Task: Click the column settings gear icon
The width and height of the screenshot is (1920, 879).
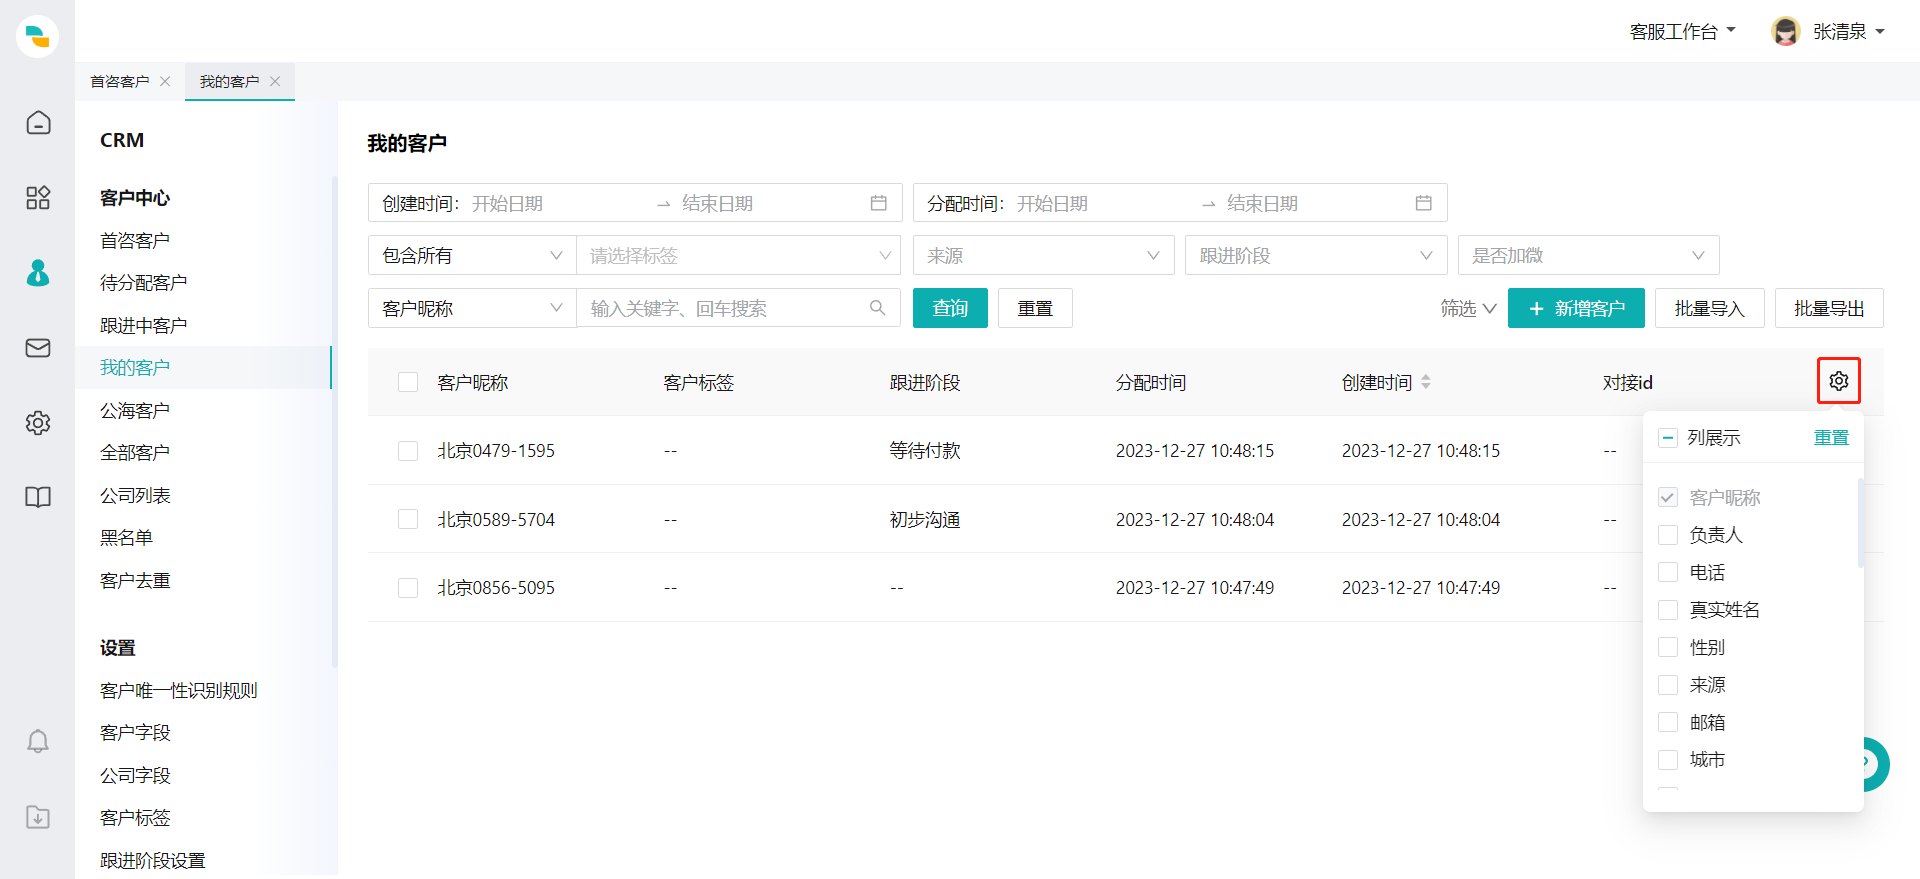Action: [1838, 381]
